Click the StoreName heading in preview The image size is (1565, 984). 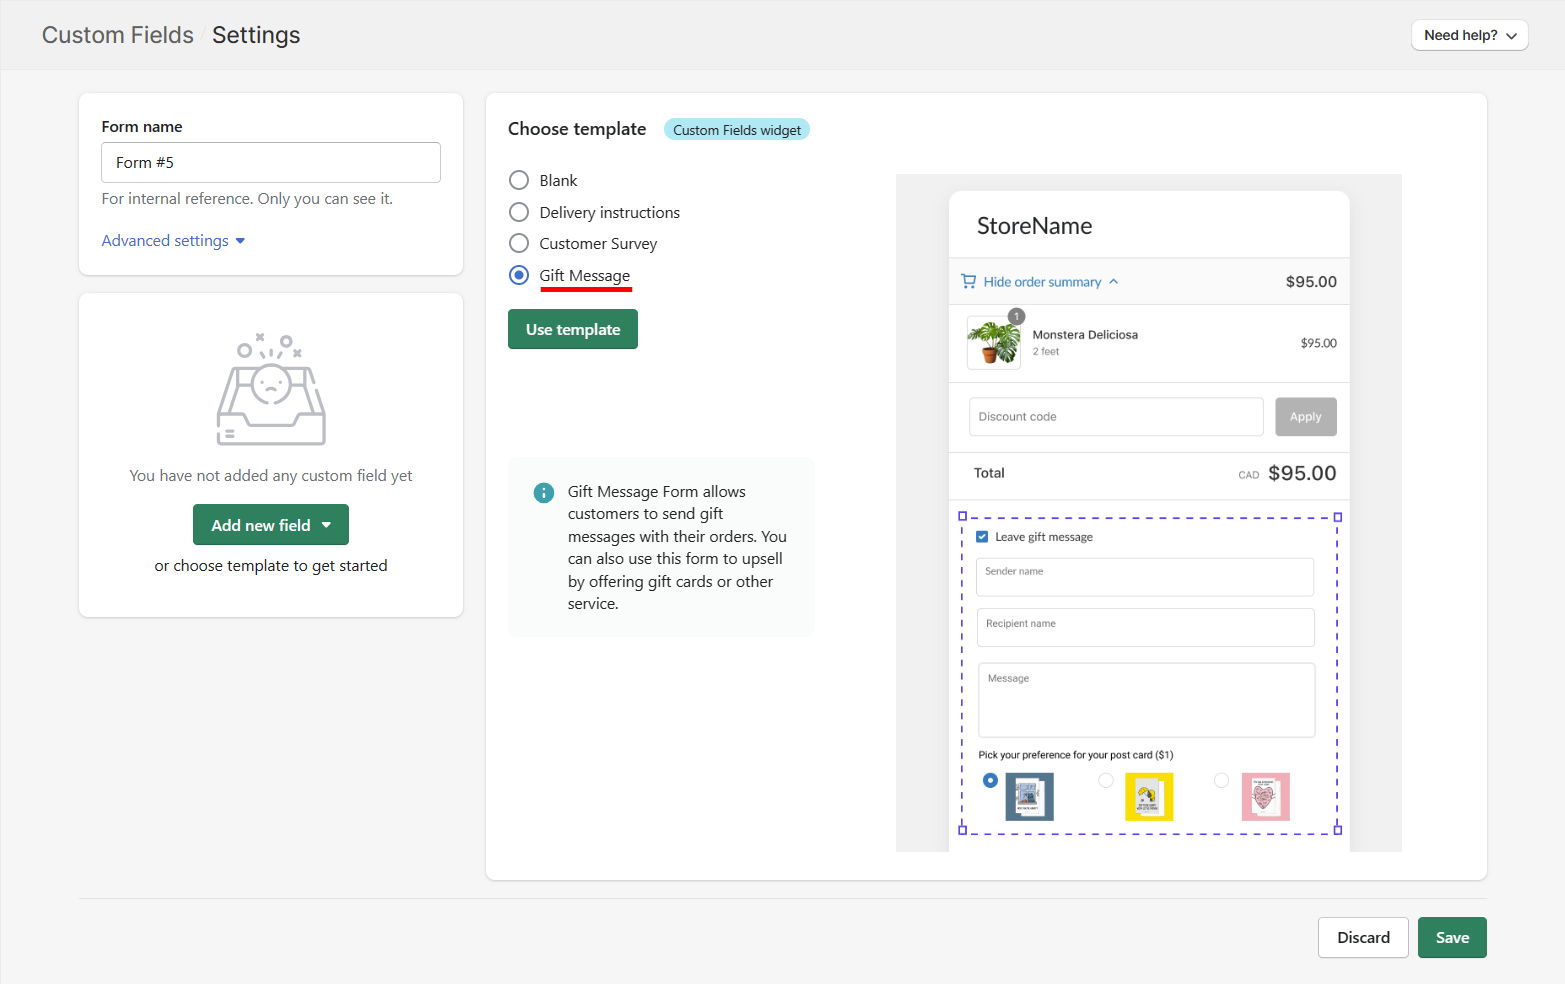[1034, 226]
